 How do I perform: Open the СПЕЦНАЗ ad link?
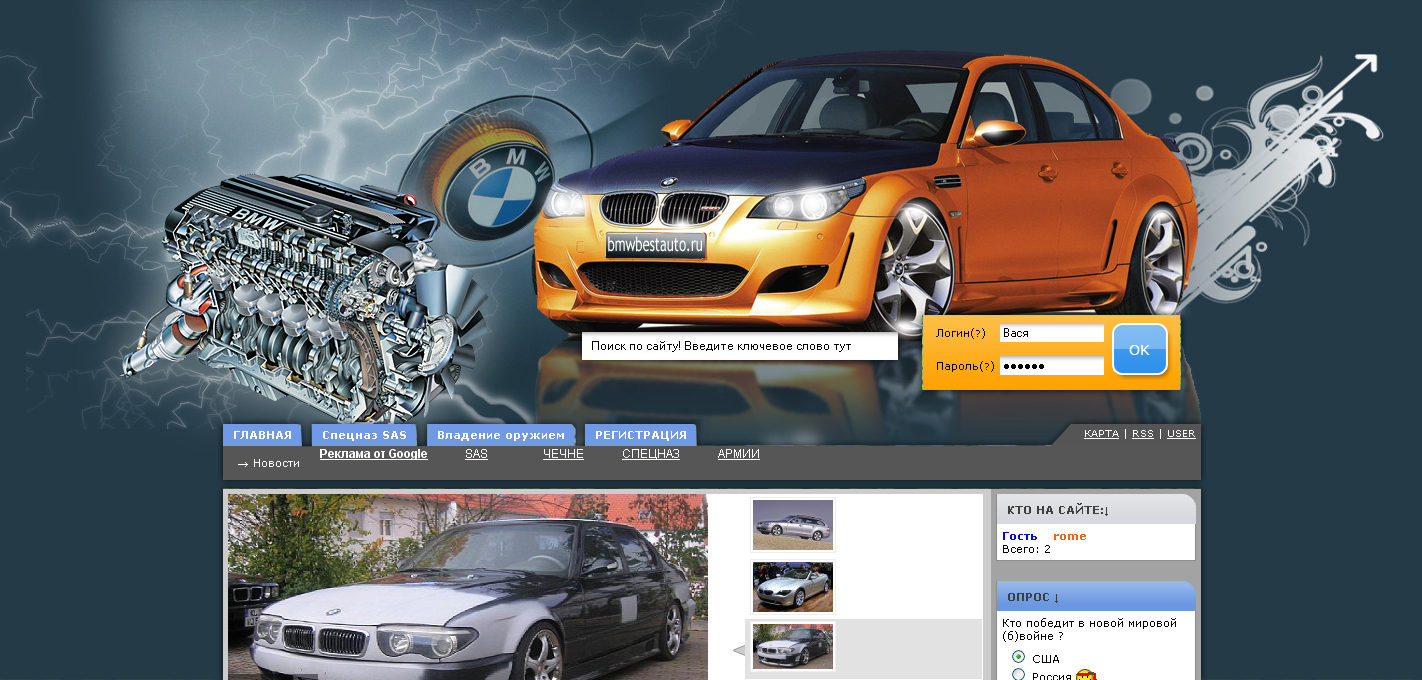click(651, 454)
